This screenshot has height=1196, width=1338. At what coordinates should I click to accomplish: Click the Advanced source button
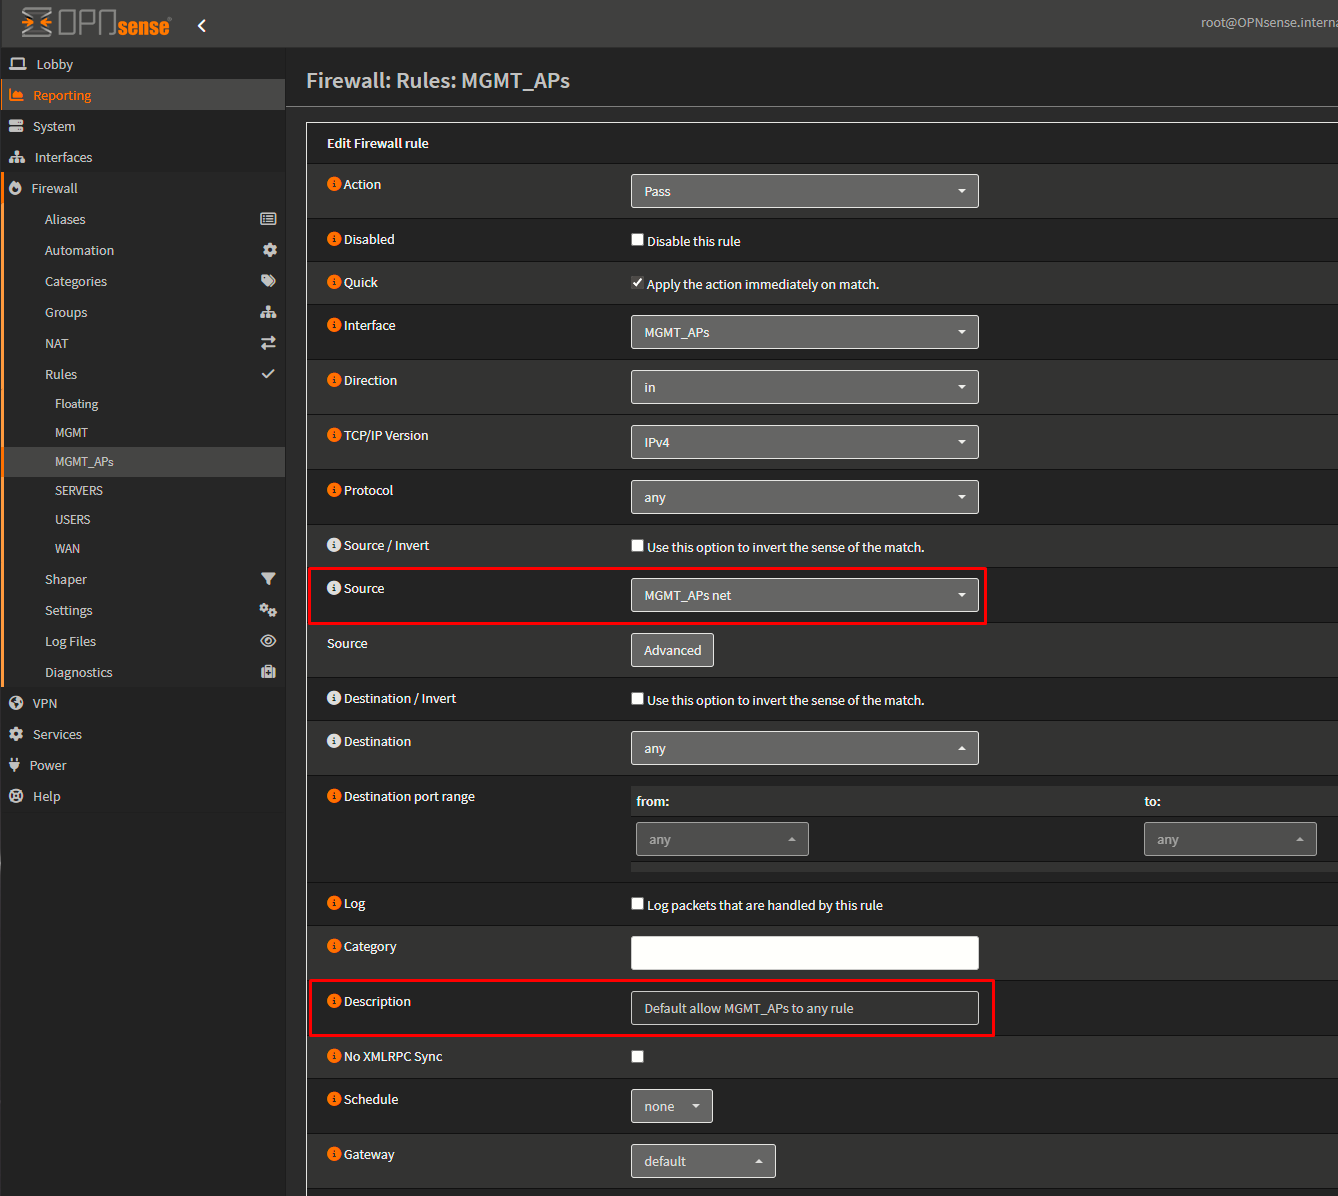672,650
